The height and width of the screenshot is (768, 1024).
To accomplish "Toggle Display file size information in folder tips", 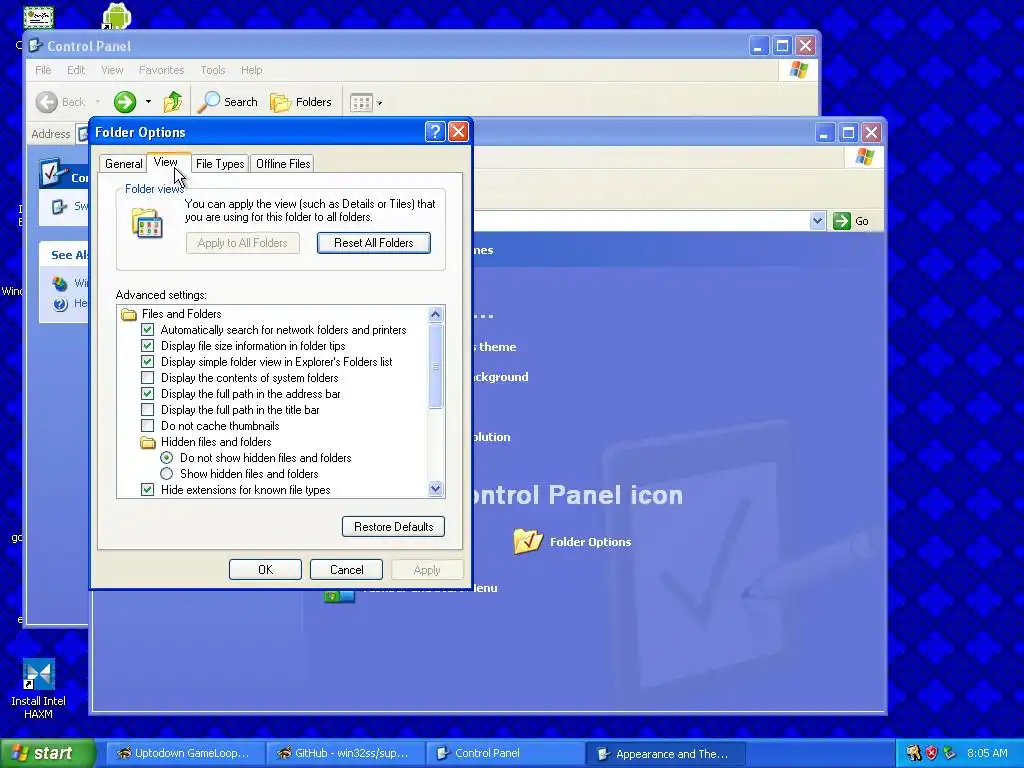I will [148, 346].
